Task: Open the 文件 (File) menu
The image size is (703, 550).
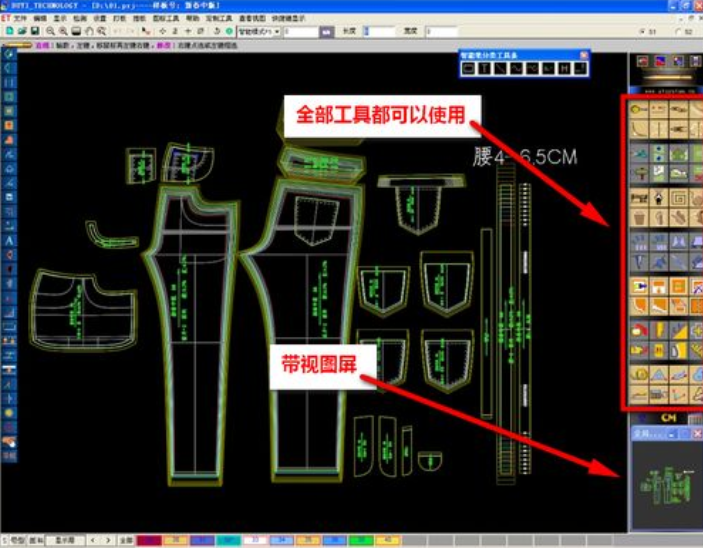Action: 20,18
